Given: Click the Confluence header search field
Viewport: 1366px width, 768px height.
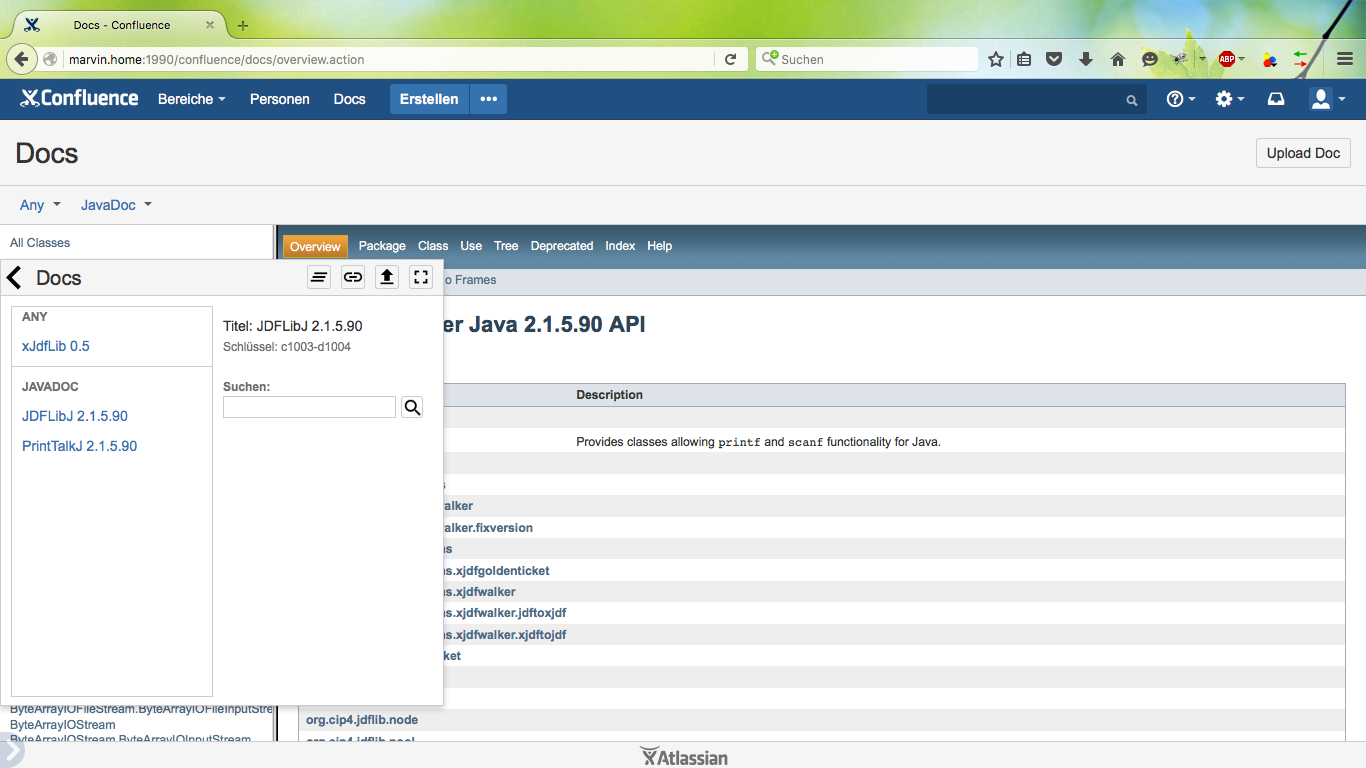Looking at the screenshot, I should pyautogui.click(x=1036, y=99).
